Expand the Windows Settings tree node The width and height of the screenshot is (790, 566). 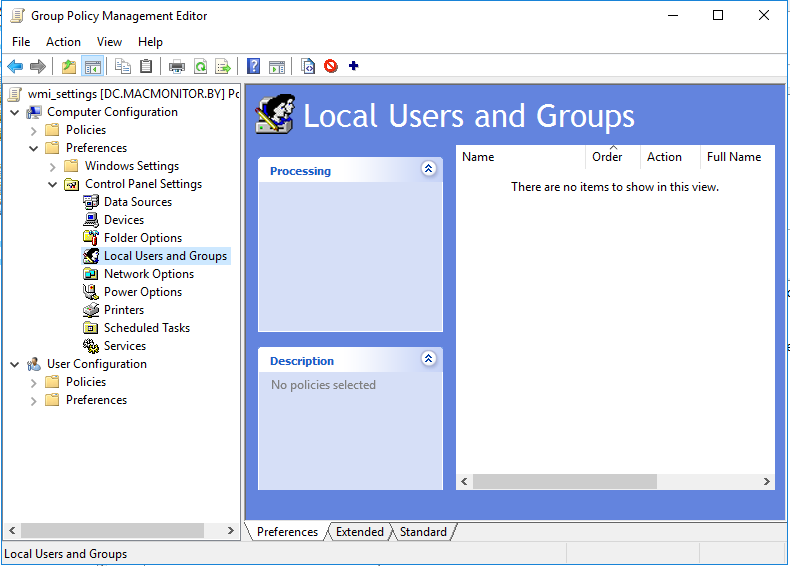53,166
